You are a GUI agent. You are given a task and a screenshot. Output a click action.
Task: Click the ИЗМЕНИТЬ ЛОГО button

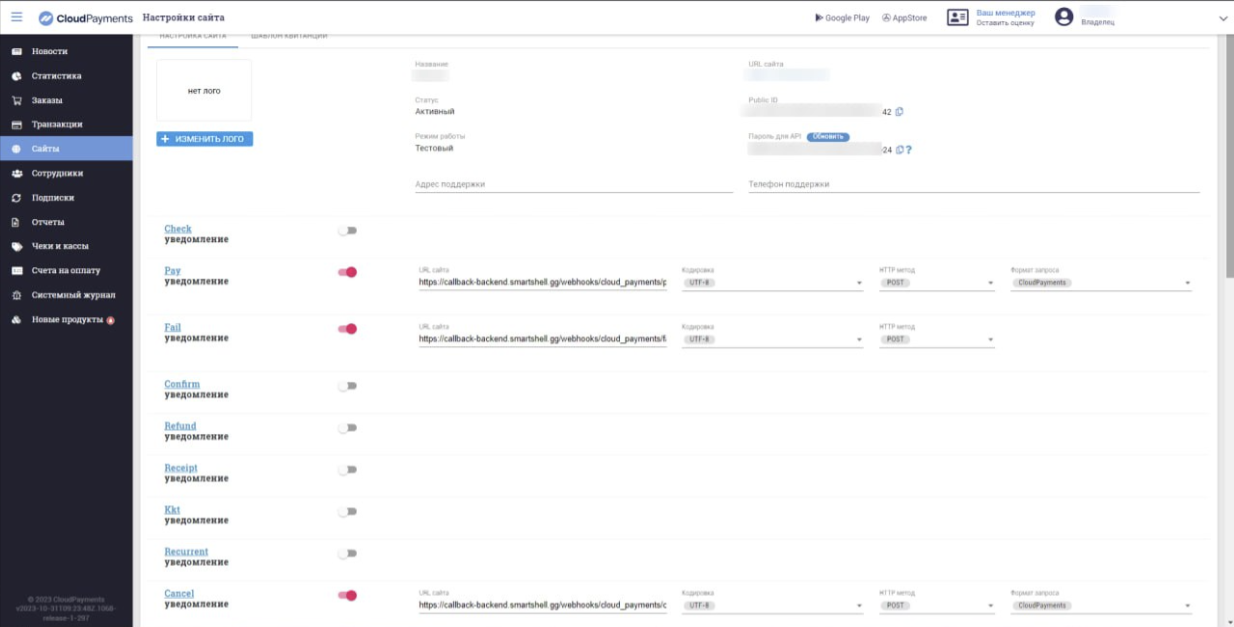(204, 139)
